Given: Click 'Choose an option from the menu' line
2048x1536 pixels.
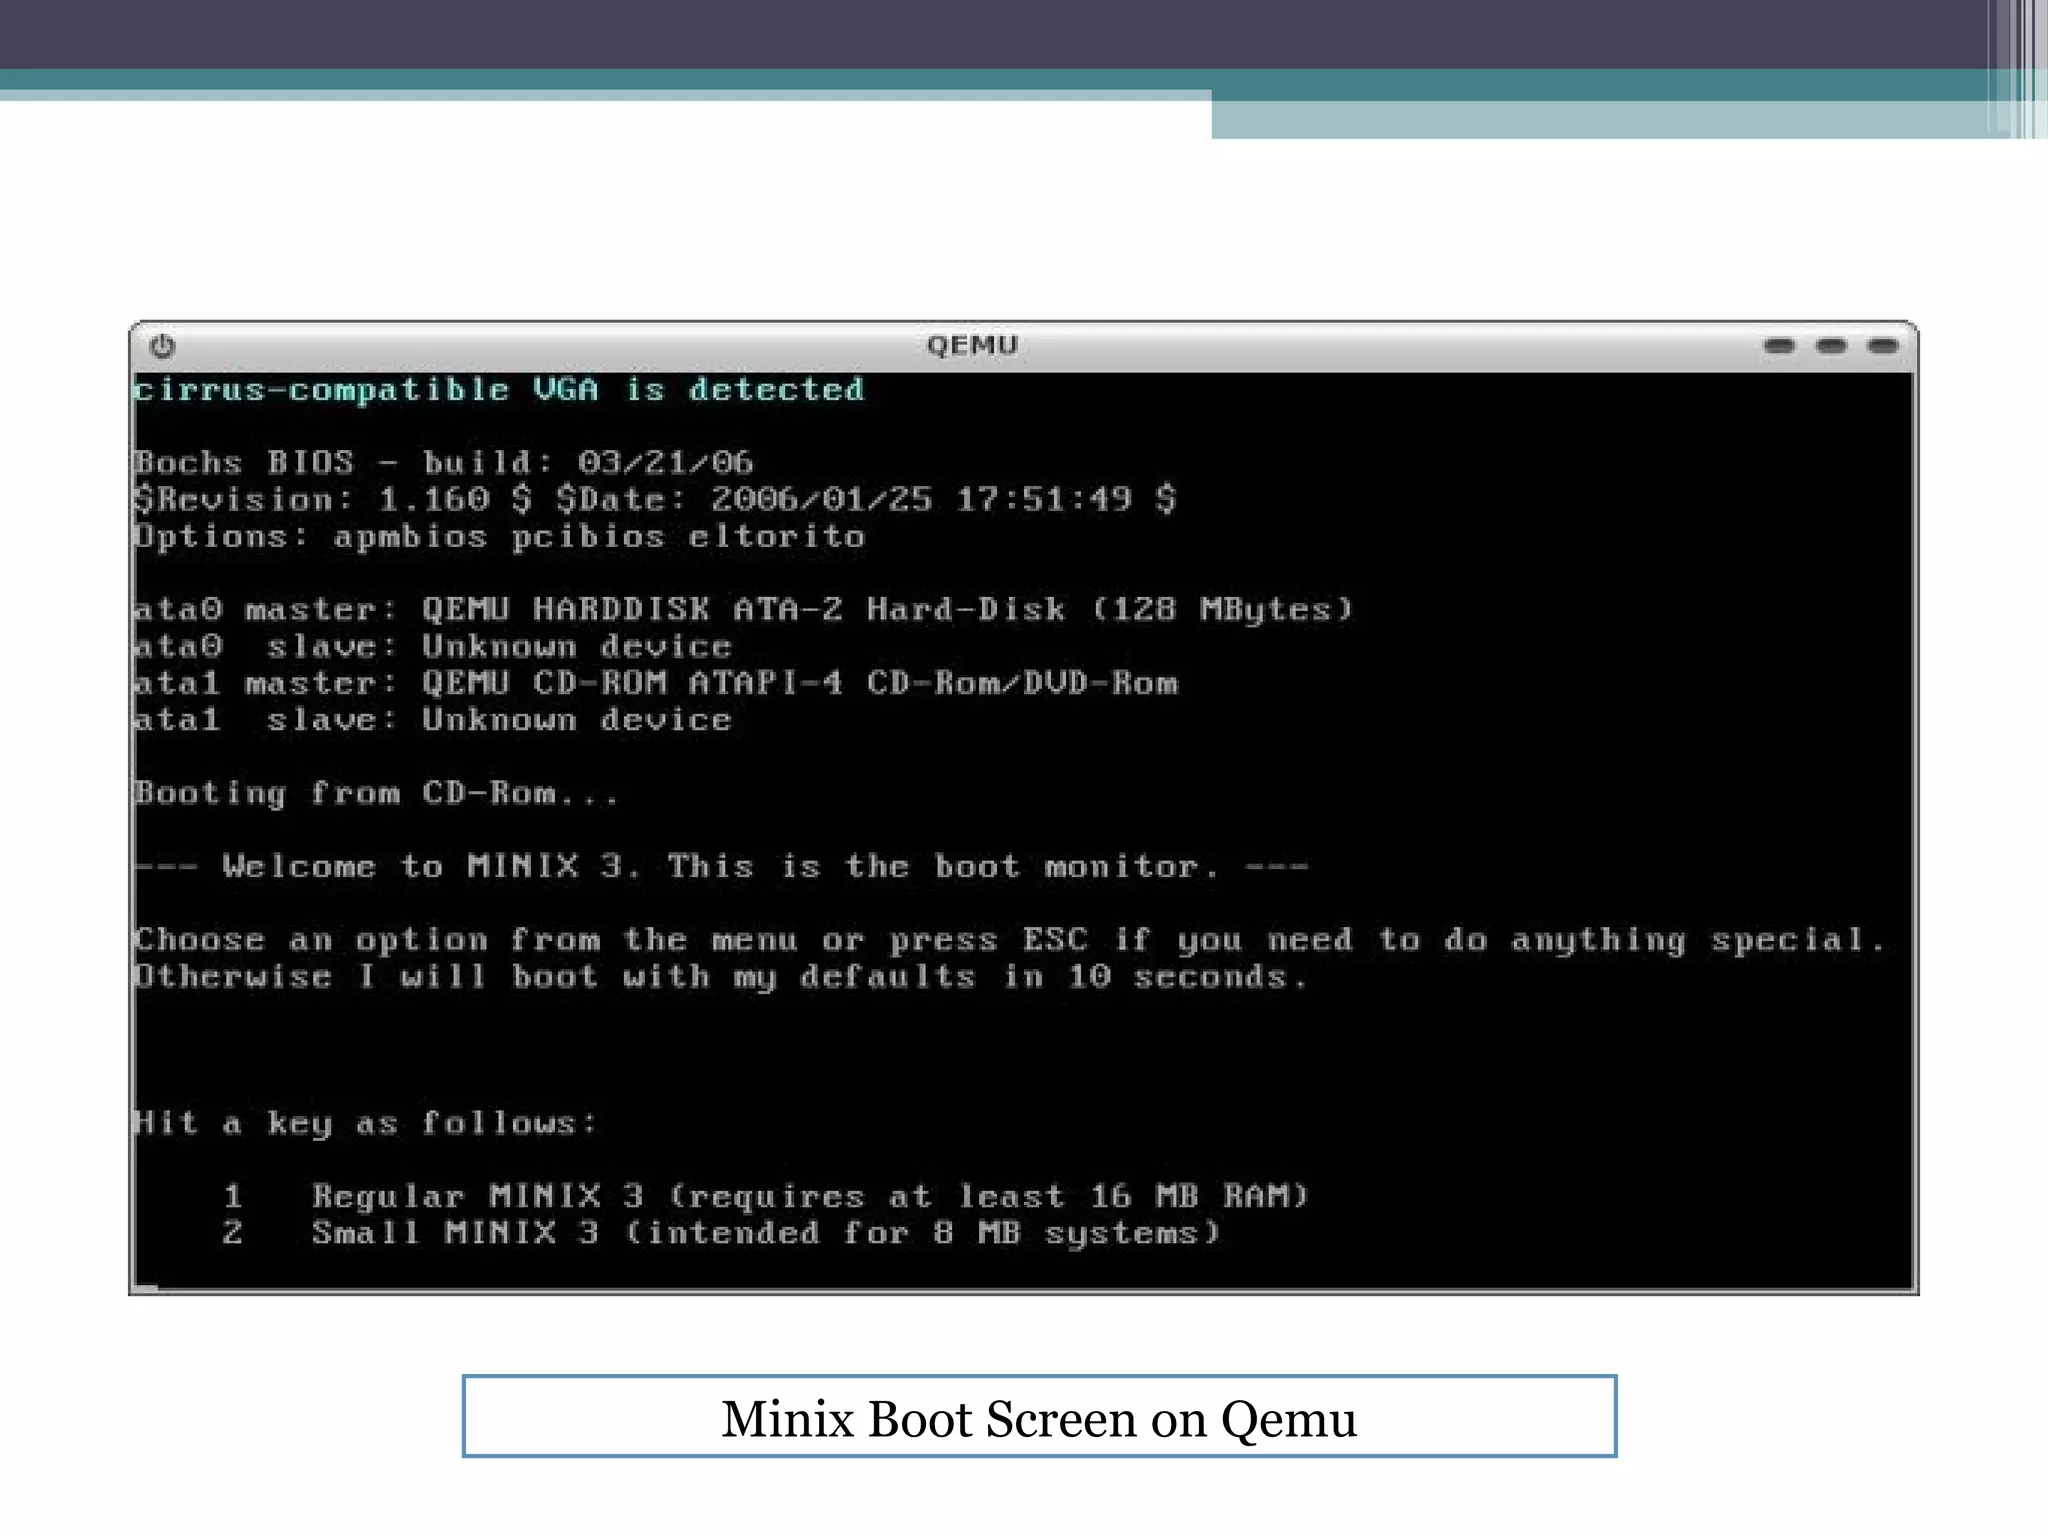Looking at the screenshot, I should click(x=1009, y=940).
